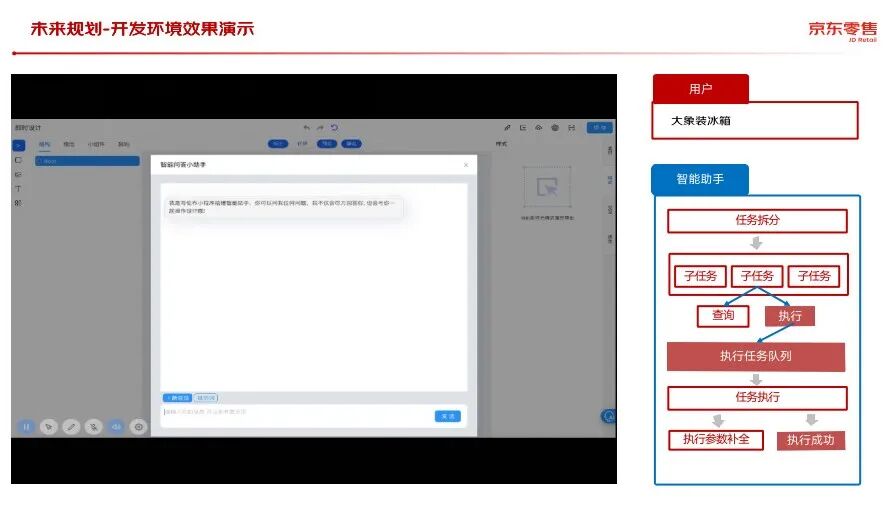Screen dimensions: 895x510
Task: Click the first blue pill button above canvas
Action: pyautogui.click(x=278, y=144)
